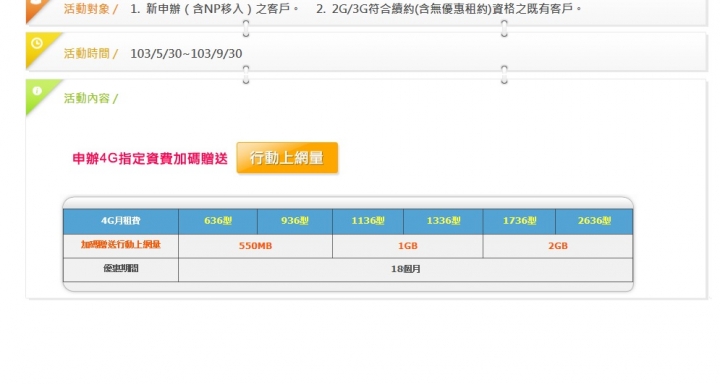Select the 1336型 column header
This screenshot has height=384, width=720.
pos(443,221)
